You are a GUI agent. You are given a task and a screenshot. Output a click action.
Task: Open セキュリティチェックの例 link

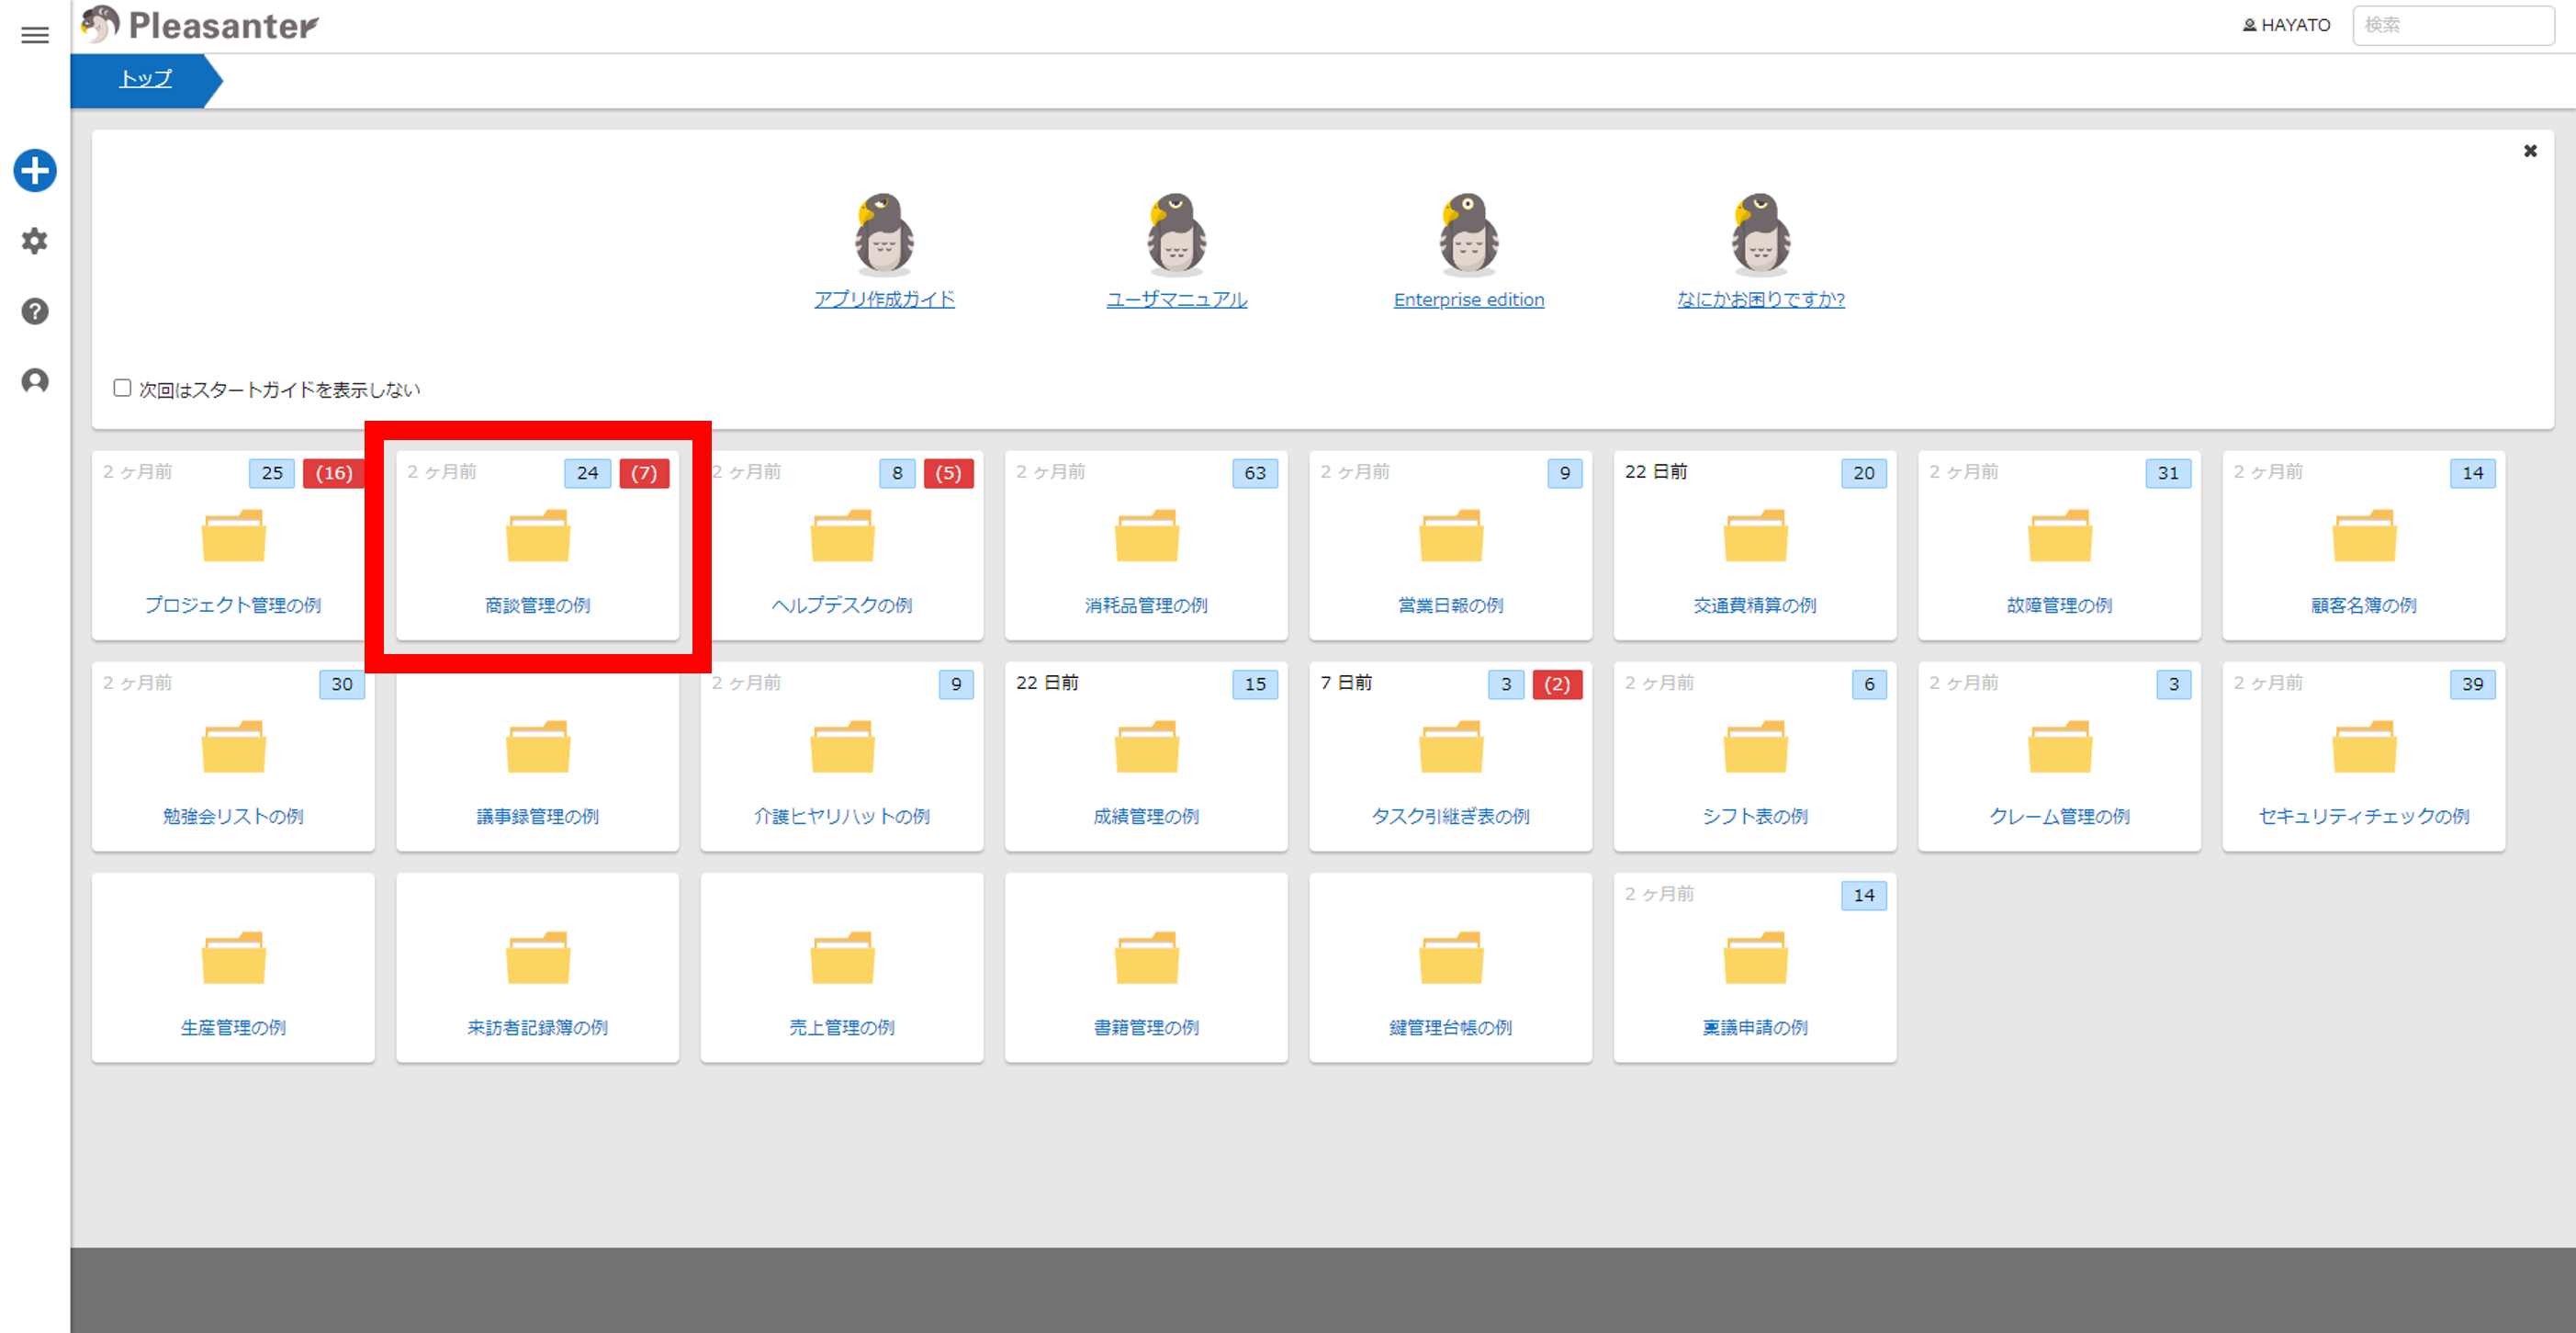(2364, 816)
